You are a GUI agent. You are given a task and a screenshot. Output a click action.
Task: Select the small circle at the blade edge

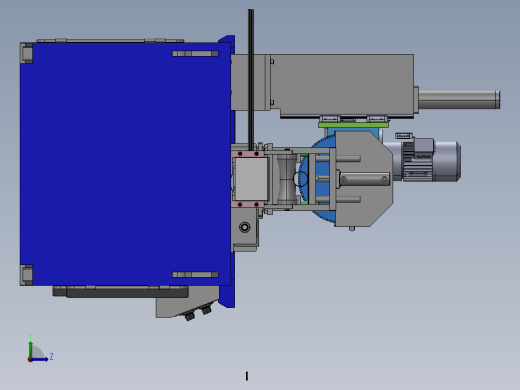300,179
